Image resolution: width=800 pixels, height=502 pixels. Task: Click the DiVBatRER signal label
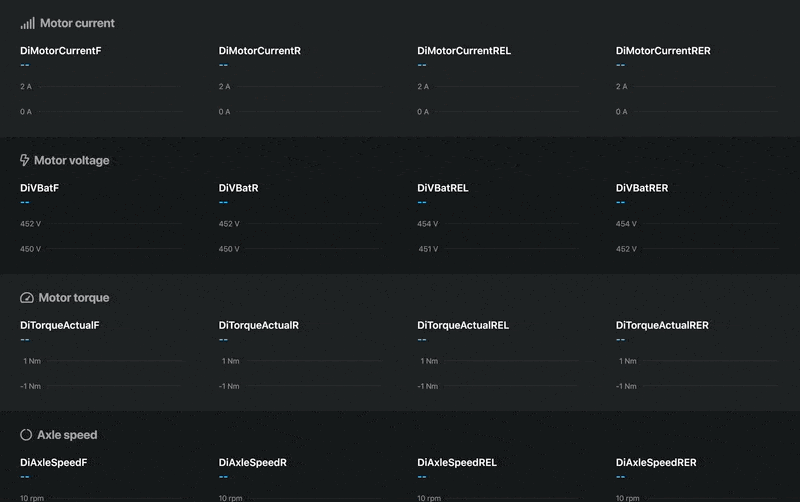coord(642,187)
